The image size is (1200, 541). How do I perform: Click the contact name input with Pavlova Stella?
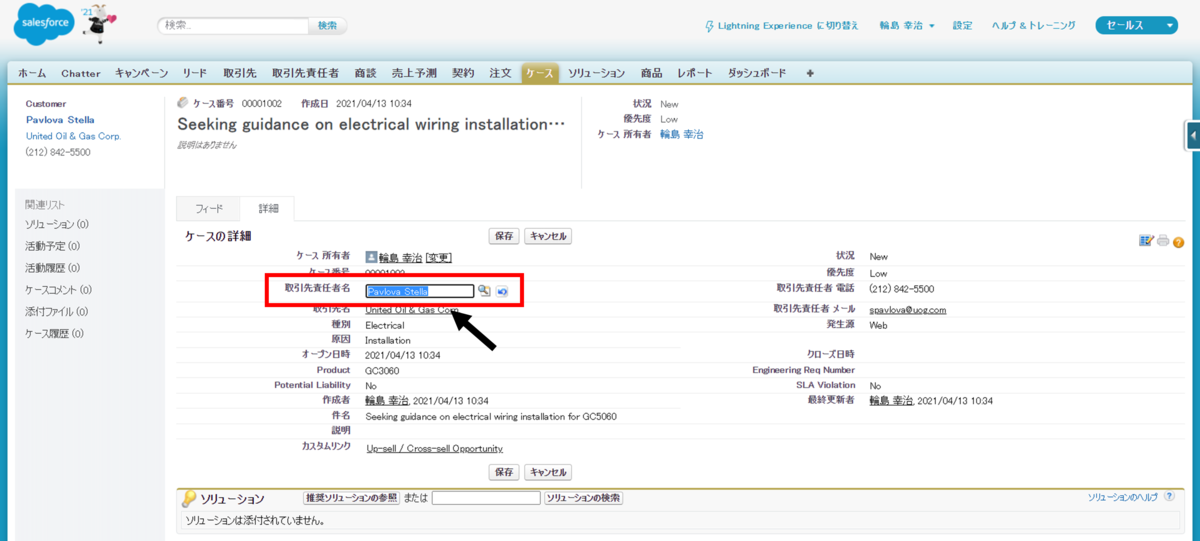(420, 291)
